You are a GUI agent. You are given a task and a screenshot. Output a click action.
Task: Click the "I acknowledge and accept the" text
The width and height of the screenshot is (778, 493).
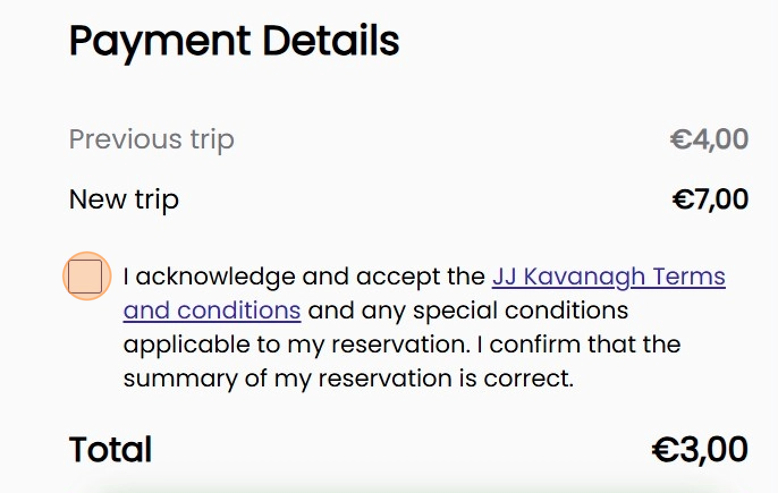point(304,276)
